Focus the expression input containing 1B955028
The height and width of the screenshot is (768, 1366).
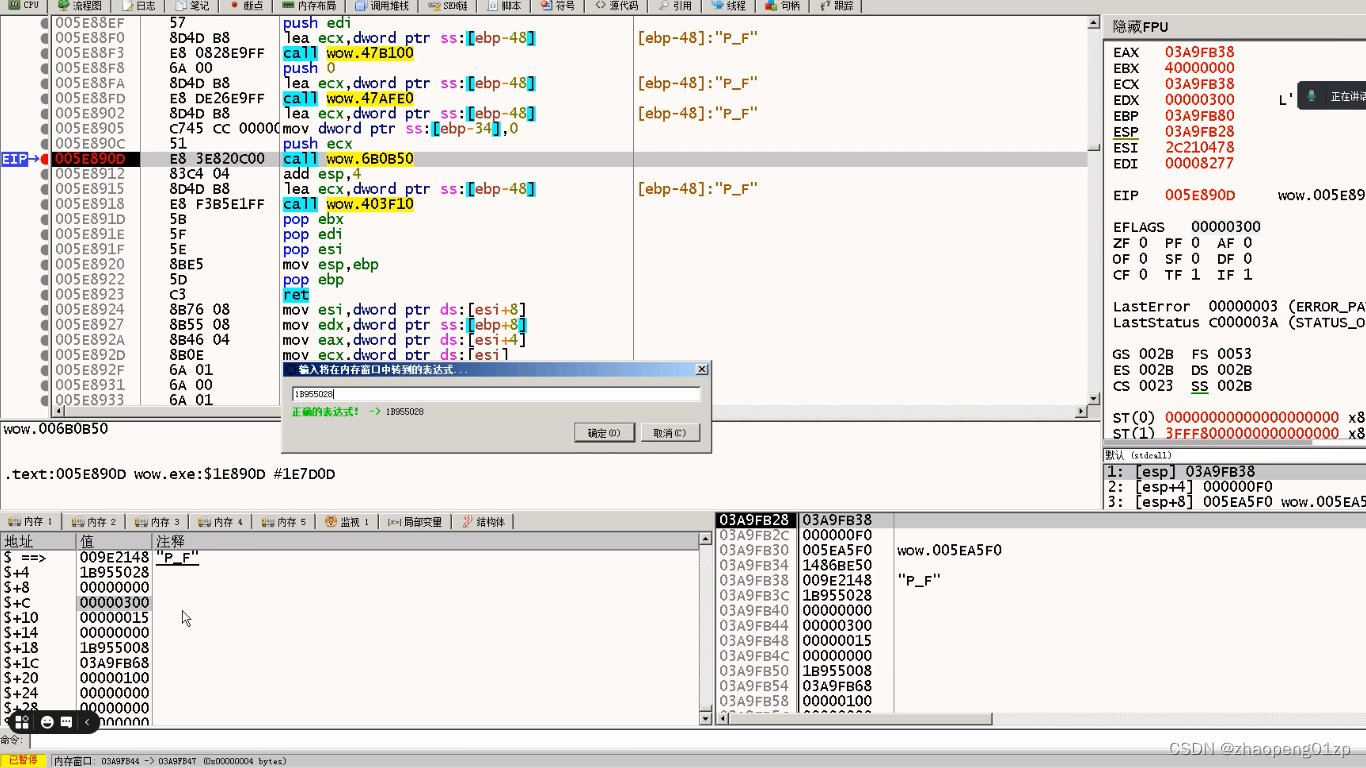[x=496, y=394]
